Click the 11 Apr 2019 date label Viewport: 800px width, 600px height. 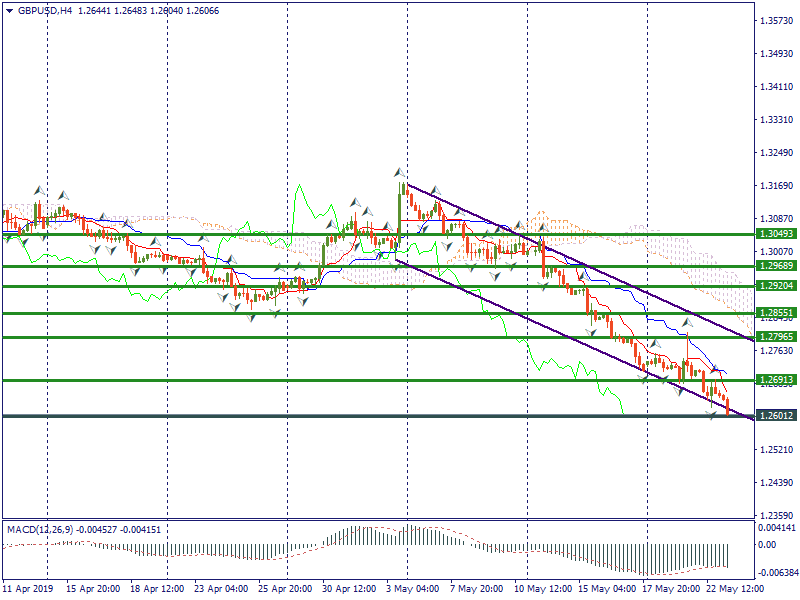click(x=28, y=589)
